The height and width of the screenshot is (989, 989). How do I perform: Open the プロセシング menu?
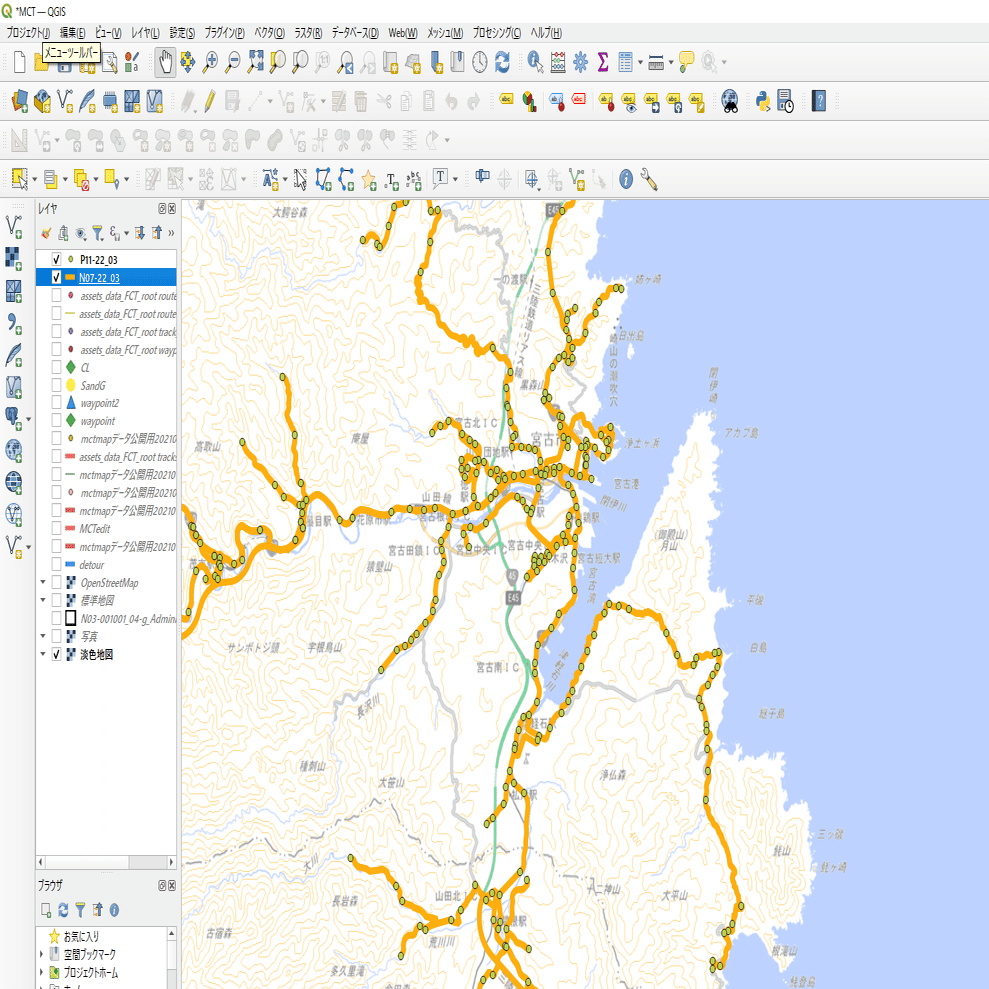[x=497, y=33]
